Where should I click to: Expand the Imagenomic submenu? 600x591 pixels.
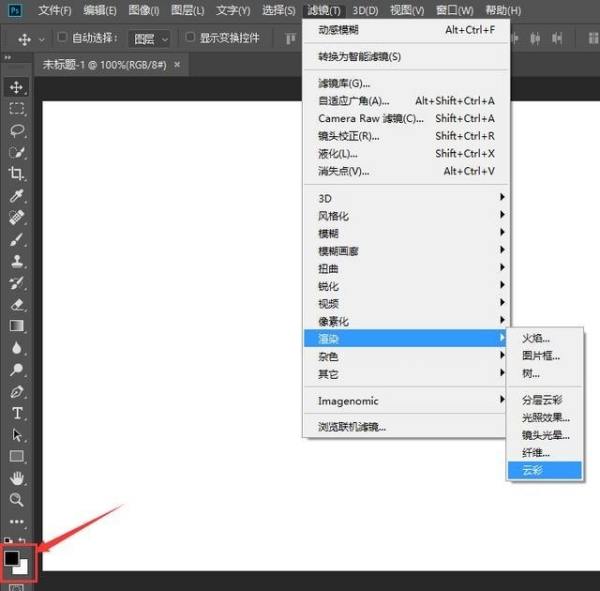(x=405, y=401)
